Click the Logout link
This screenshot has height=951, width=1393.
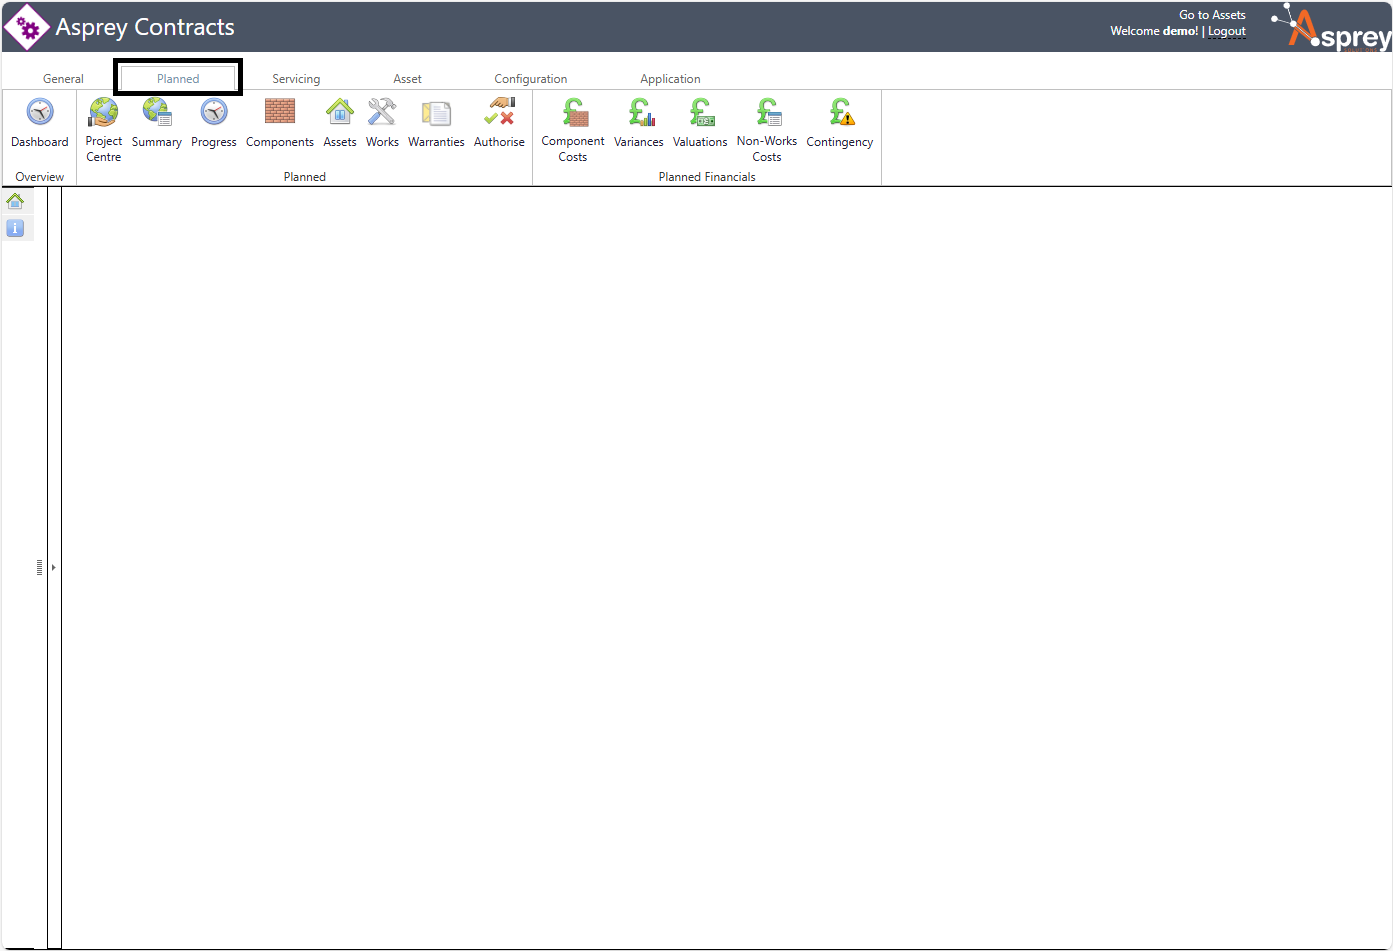(1227, 31)
